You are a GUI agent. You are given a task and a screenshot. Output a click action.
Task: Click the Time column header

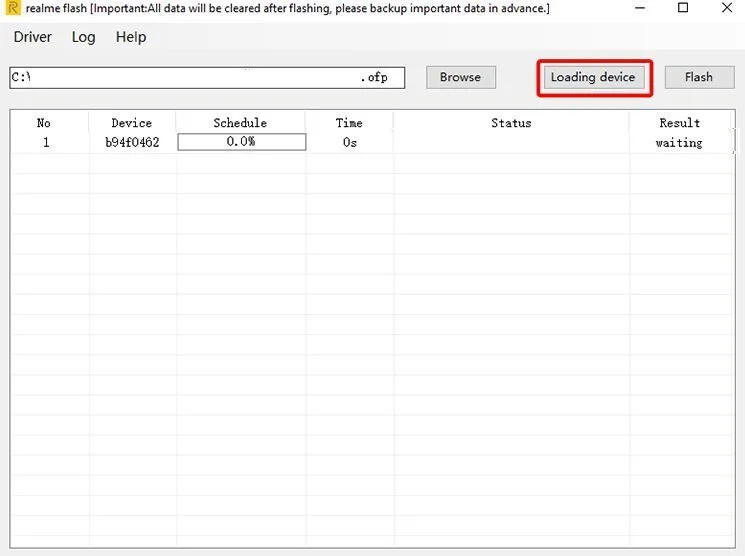pos(349,123)
